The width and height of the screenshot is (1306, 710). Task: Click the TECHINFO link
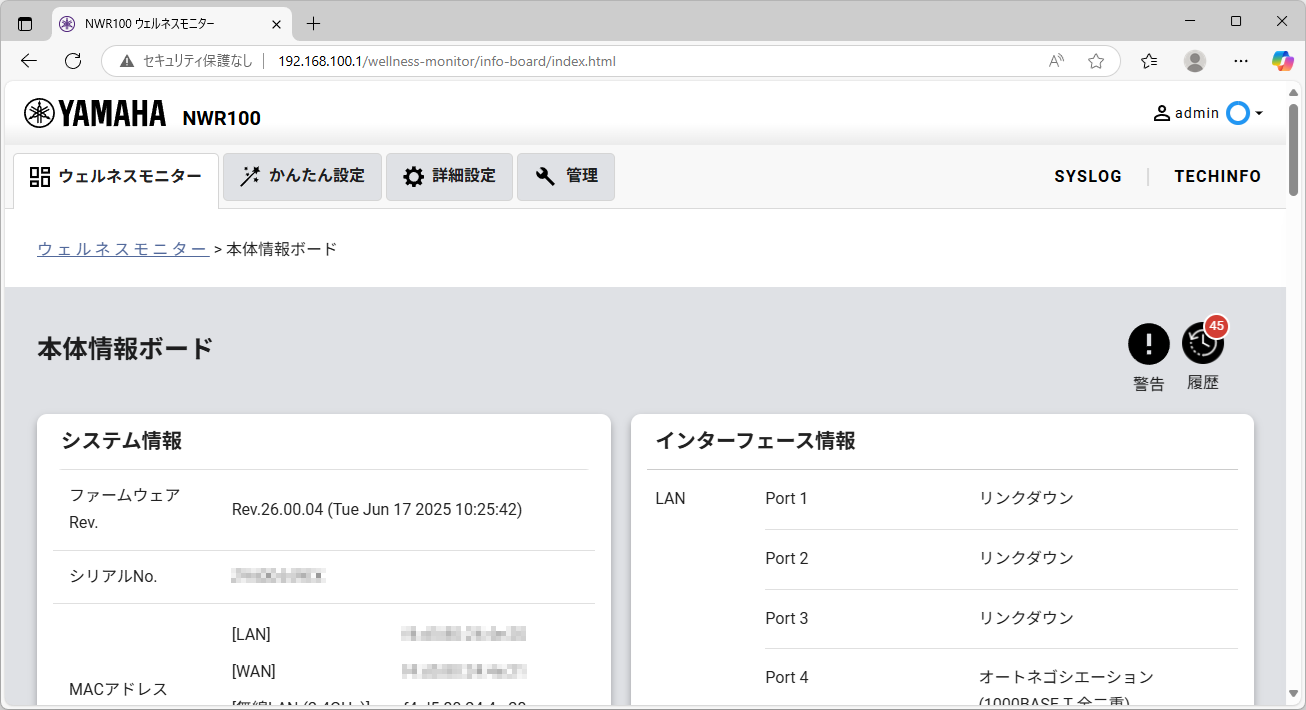1217,176
